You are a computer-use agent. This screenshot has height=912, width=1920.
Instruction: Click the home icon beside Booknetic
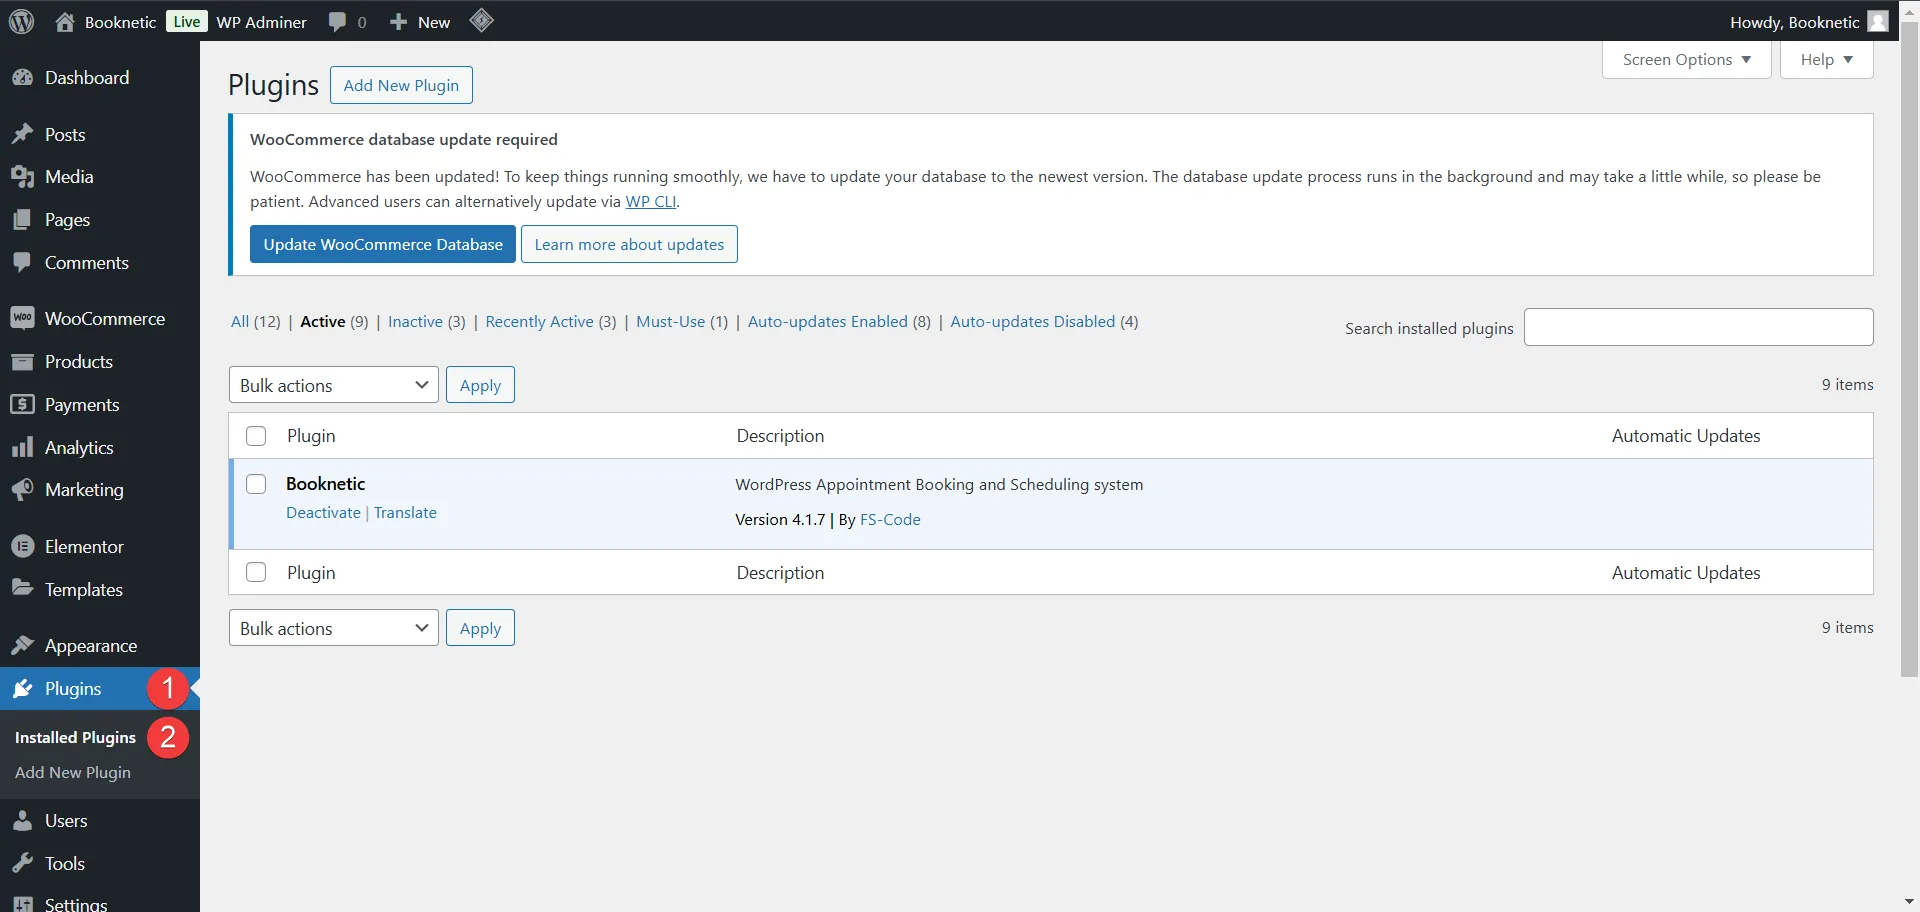click(65, 22)
